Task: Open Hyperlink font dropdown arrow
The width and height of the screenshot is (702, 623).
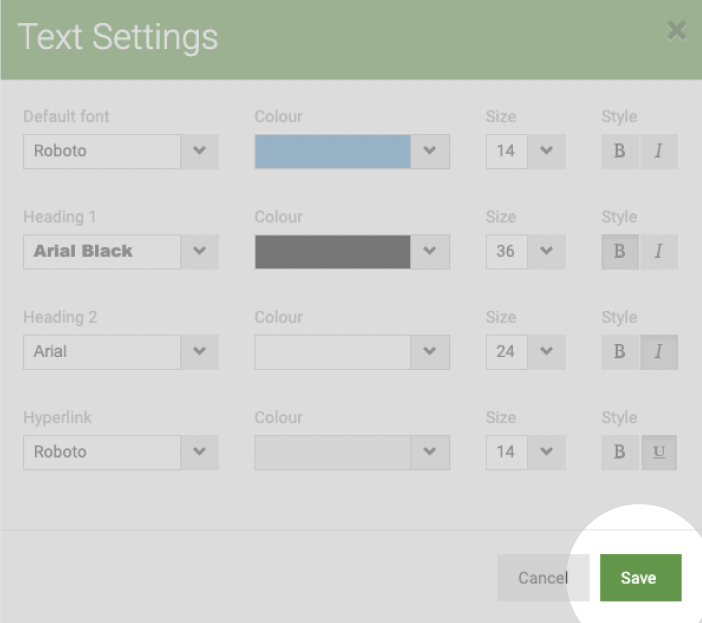Action: click(x=200, y=452)
